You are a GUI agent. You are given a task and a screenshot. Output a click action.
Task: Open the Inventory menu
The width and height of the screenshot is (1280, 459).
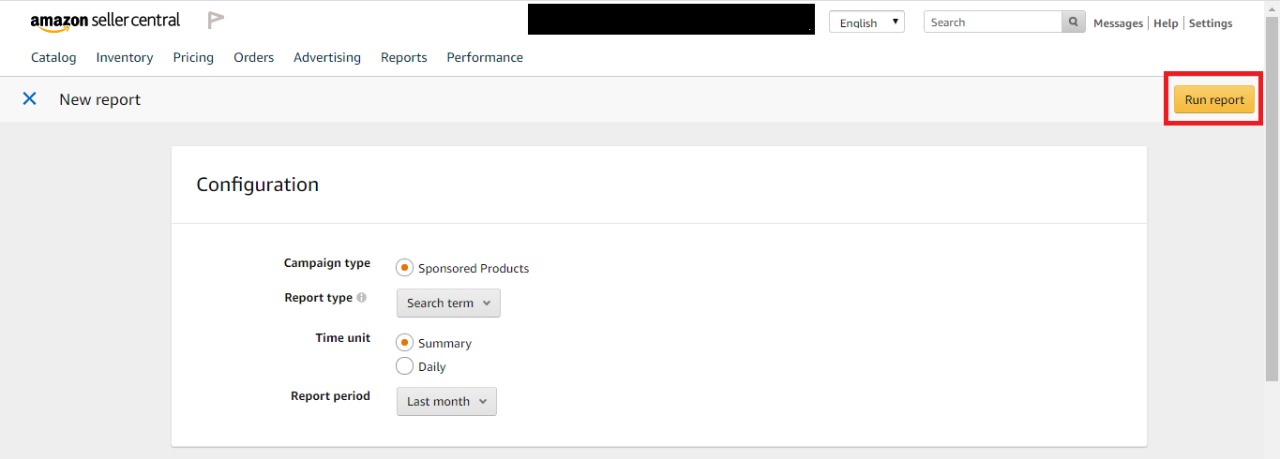(x=125, y=58)
